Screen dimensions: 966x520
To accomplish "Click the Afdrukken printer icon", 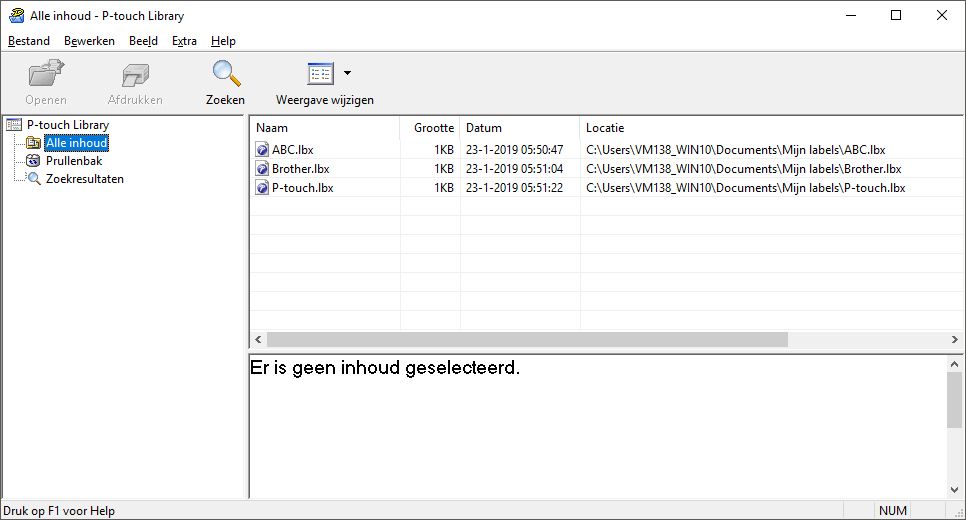I will tap(135, 75).
